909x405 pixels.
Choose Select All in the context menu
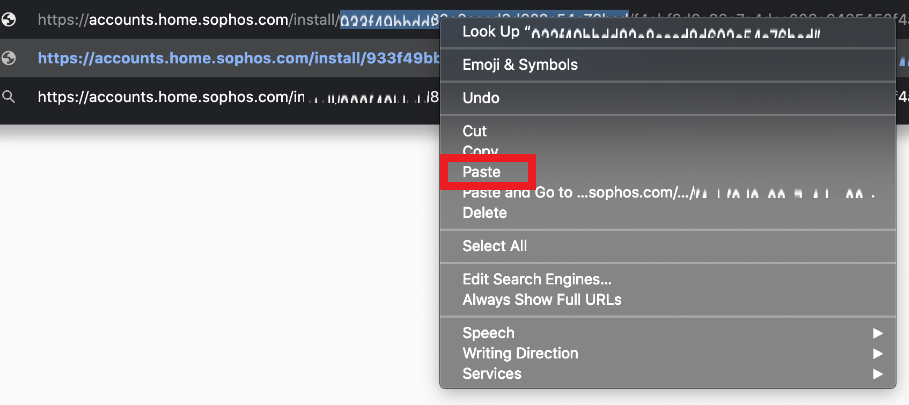[x=495, y=246]
